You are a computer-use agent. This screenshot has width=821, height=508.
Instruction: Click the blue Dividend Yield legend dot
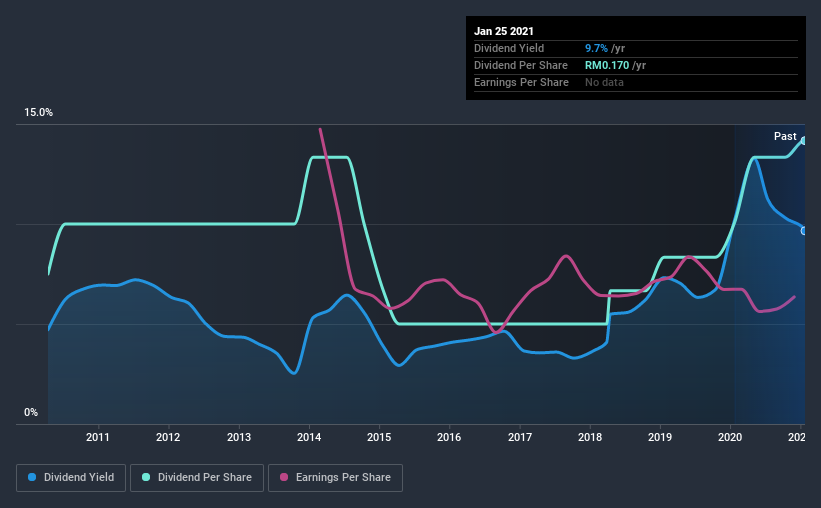point(32,477)
